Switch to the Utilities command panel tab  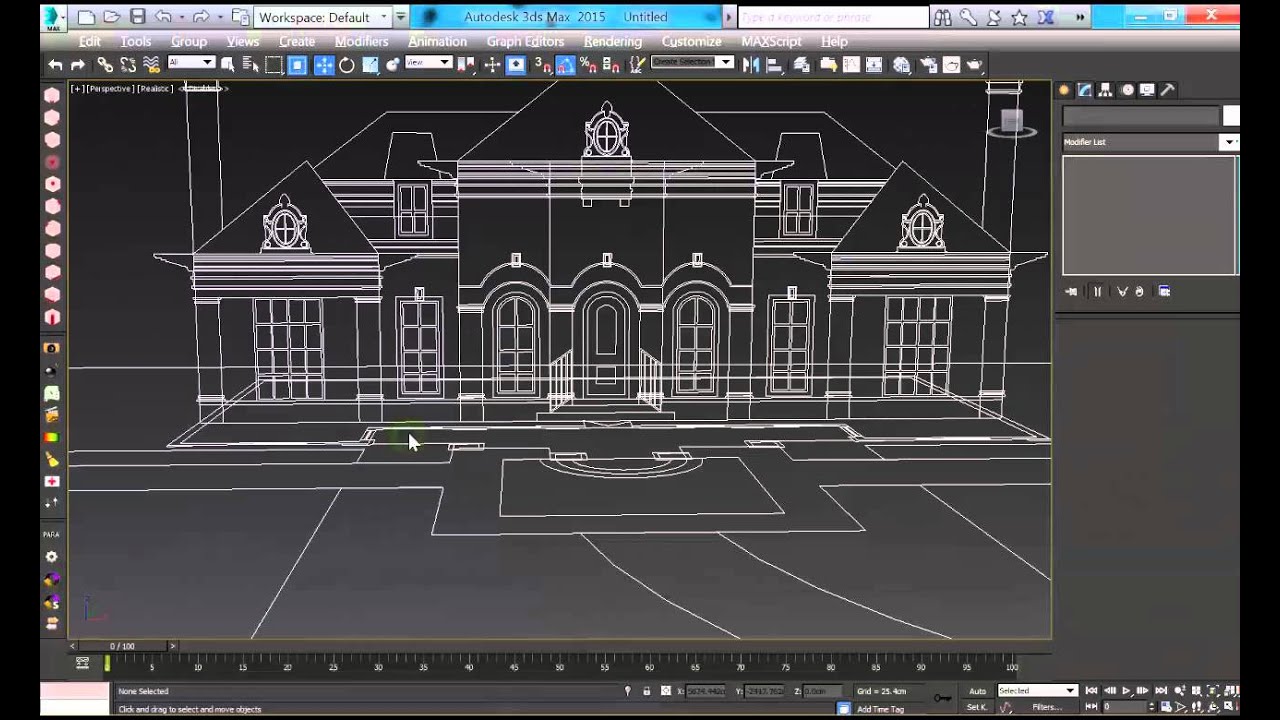1167,90
